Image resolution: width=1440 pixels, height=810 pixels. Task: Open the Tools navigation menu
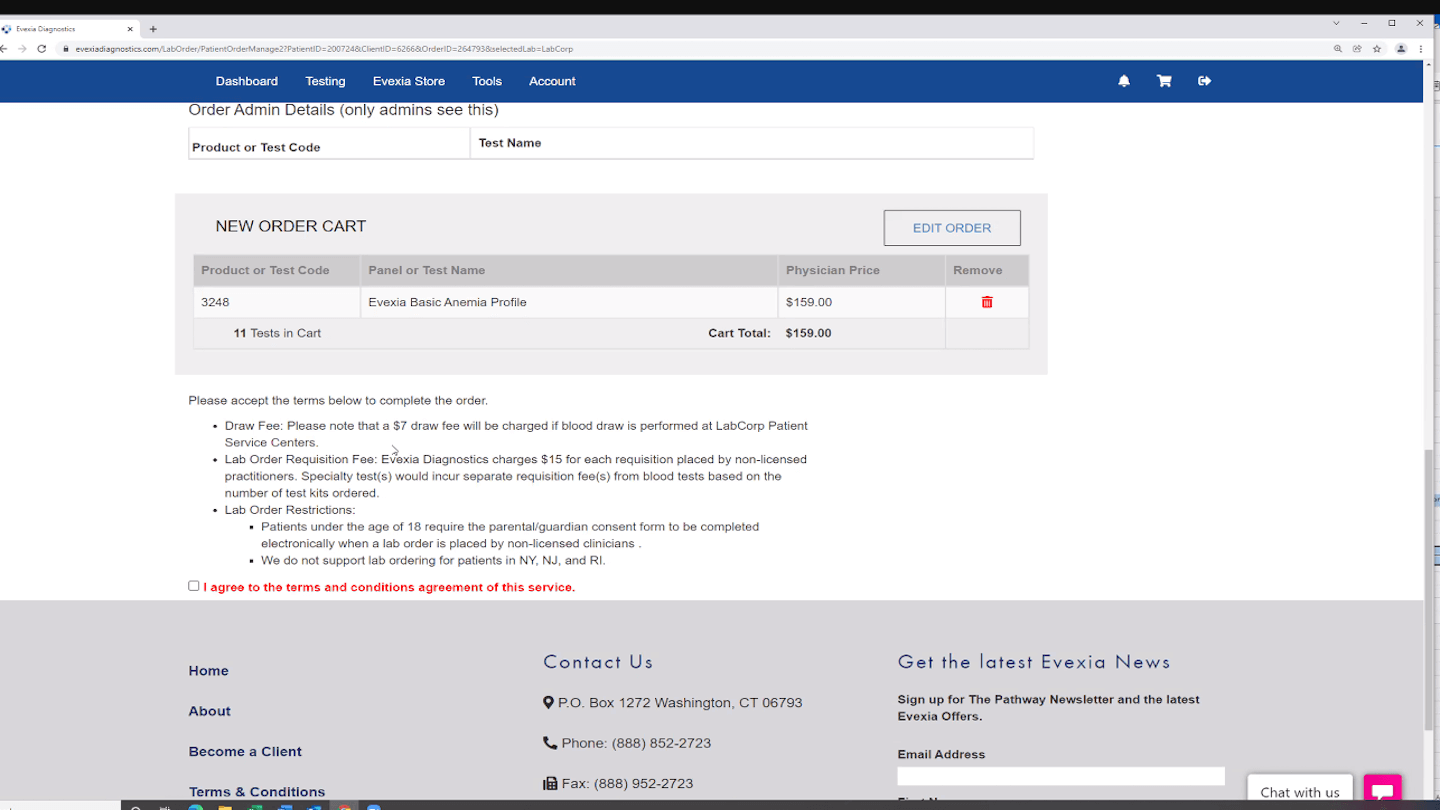(487, 81)
